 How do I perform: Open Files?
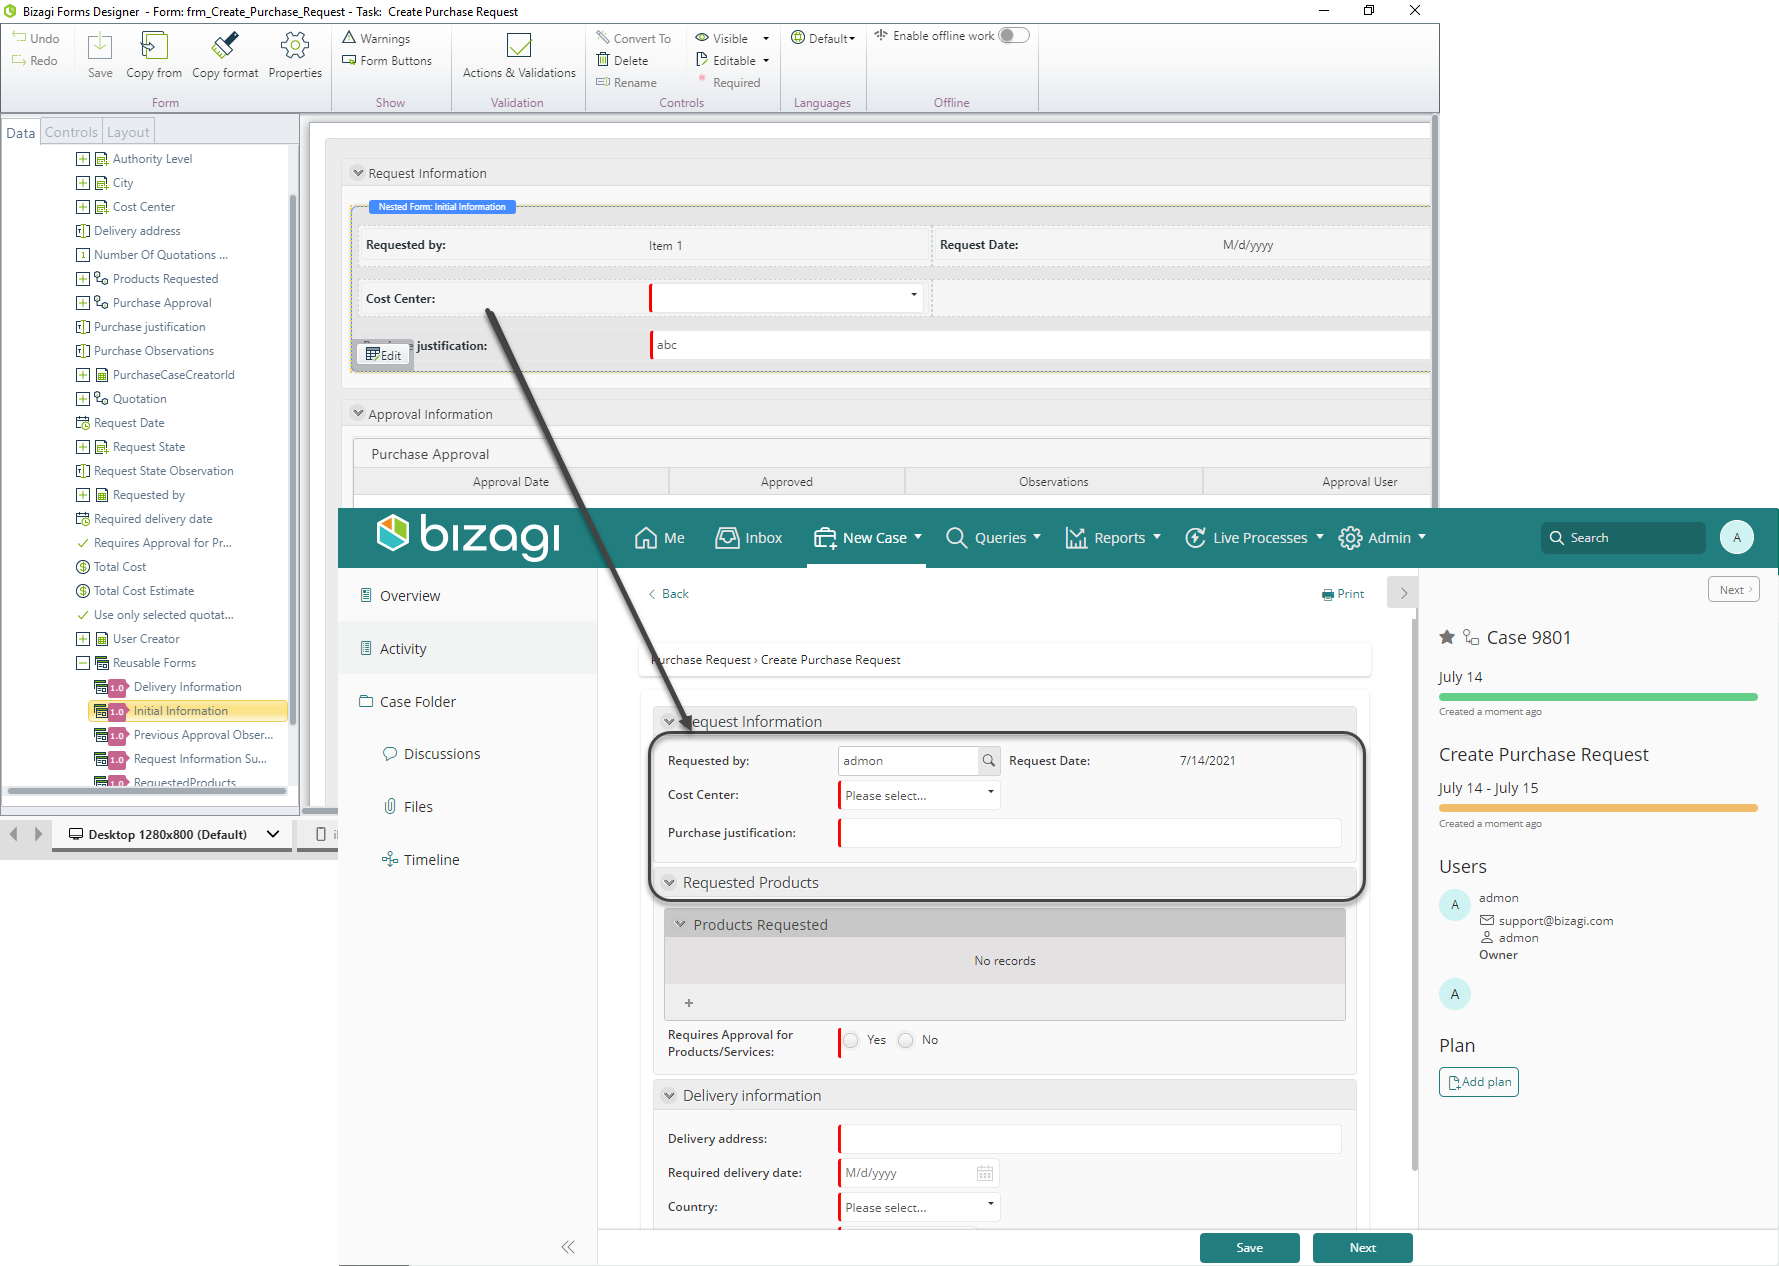click(408, 807)
